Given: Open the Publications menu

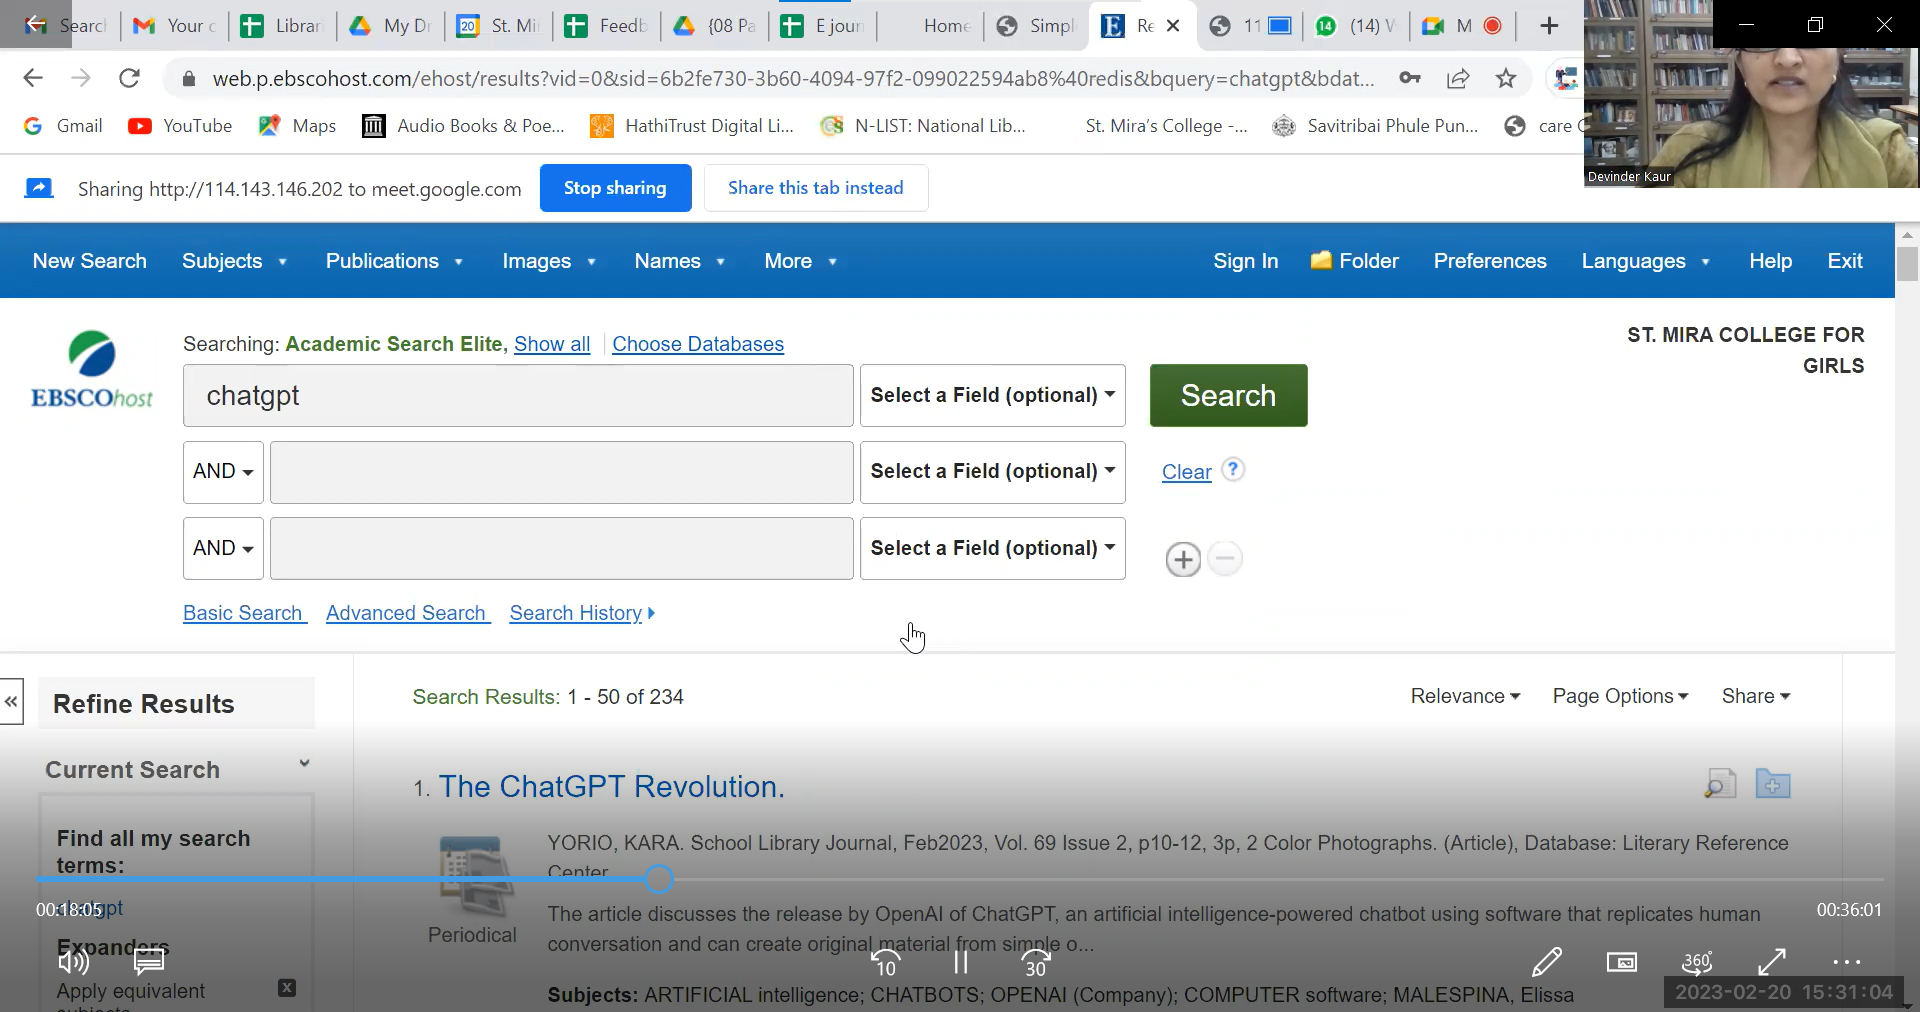Looking at the screenshot, I should pyautogui.click(x=394, y=261).
